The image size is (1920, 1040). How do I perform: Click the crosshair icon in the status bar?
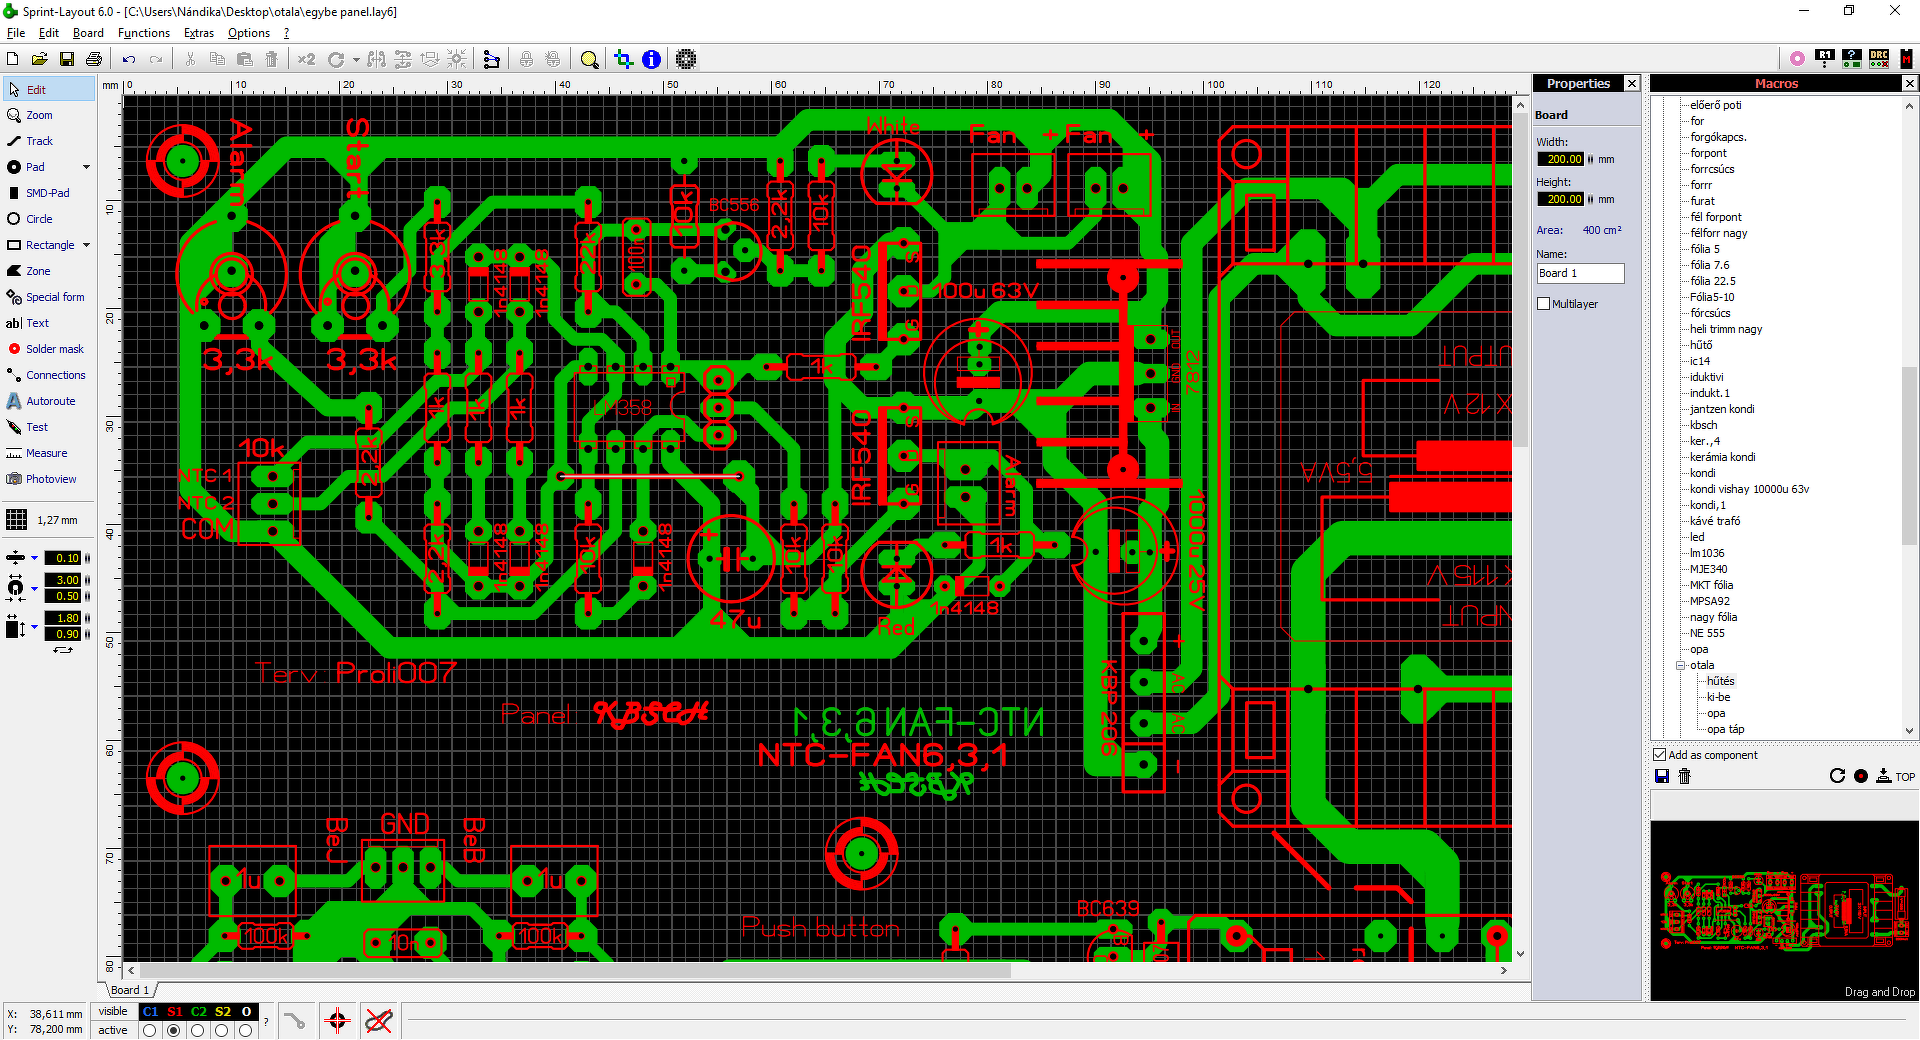(337, 1021)
